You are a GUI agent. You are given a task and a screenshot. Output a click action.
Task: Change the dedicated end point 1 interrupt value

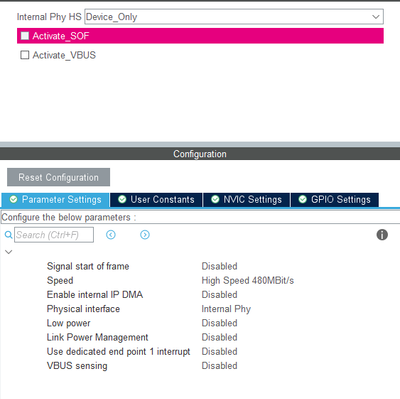(x=219, y=352)
